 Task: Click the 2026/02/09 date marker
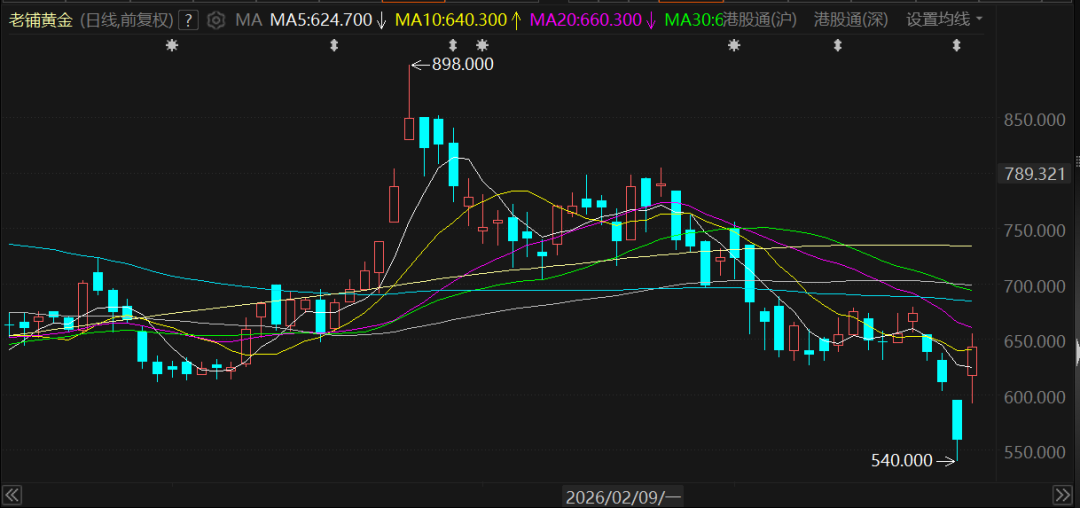623,496
